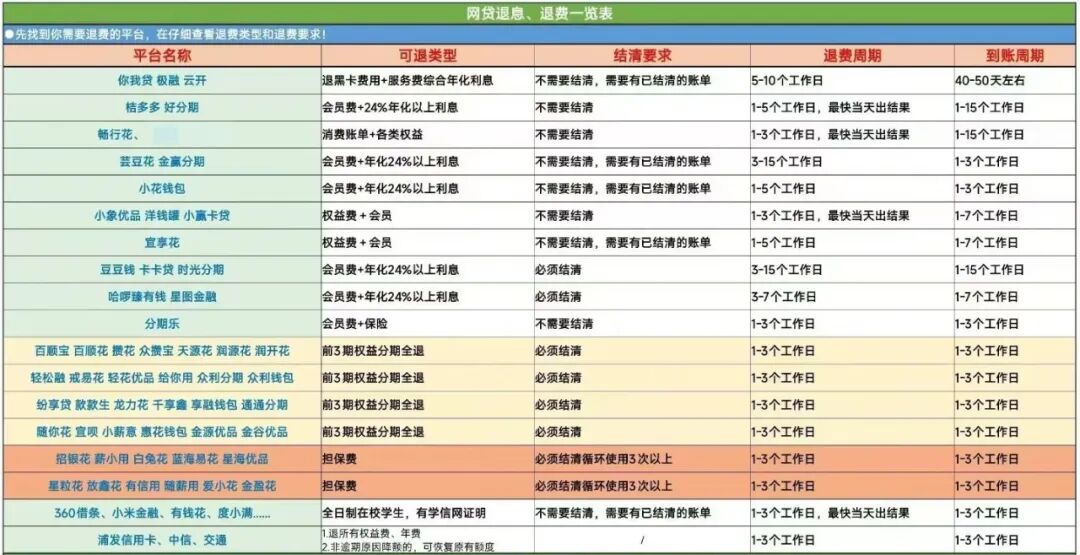Click the platform cell '哈啰臻有钱 星图金融'
Screen dimensions: 1080x555
162,297
